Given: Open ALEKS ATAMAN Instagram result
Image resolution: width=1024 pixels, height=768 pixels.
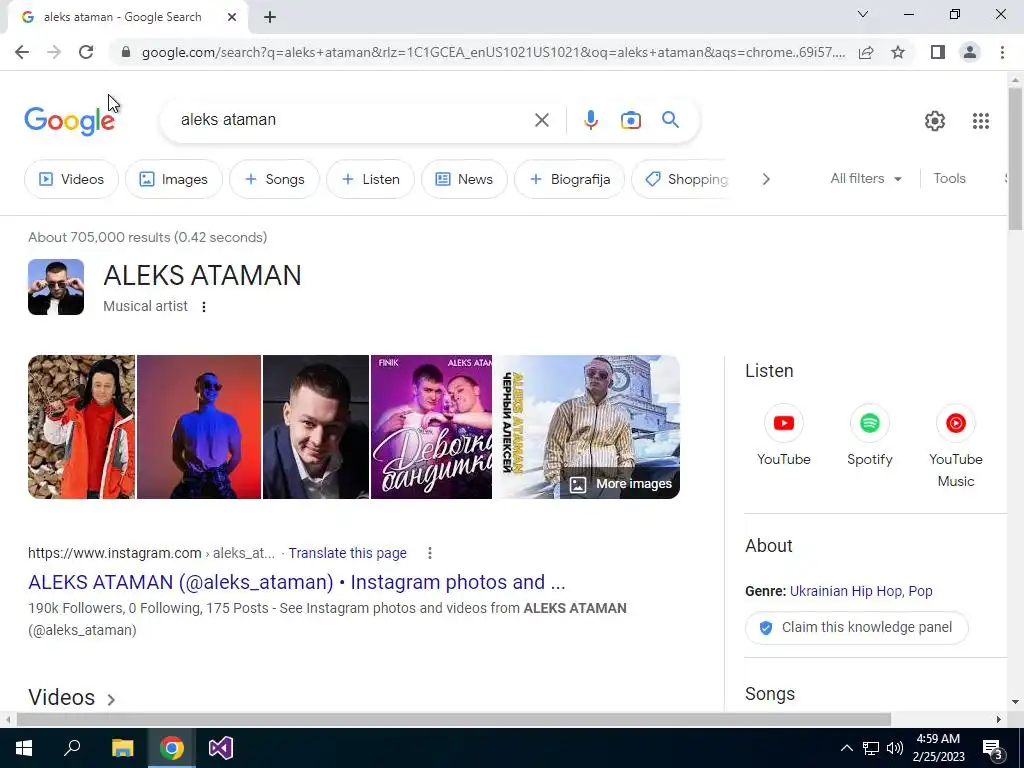Looking at the screenshot, I should coord(296,582).
